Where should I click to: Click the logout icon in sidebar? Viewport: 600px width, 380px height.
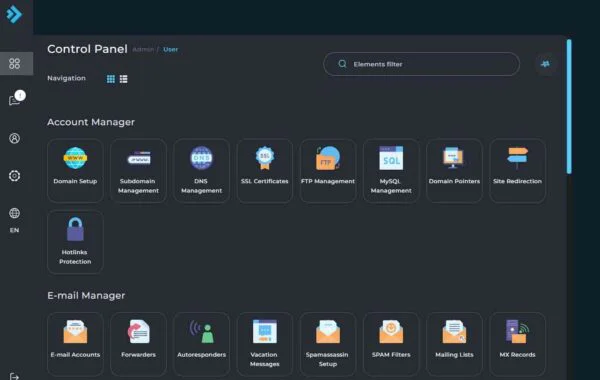[x=14, y=377]
